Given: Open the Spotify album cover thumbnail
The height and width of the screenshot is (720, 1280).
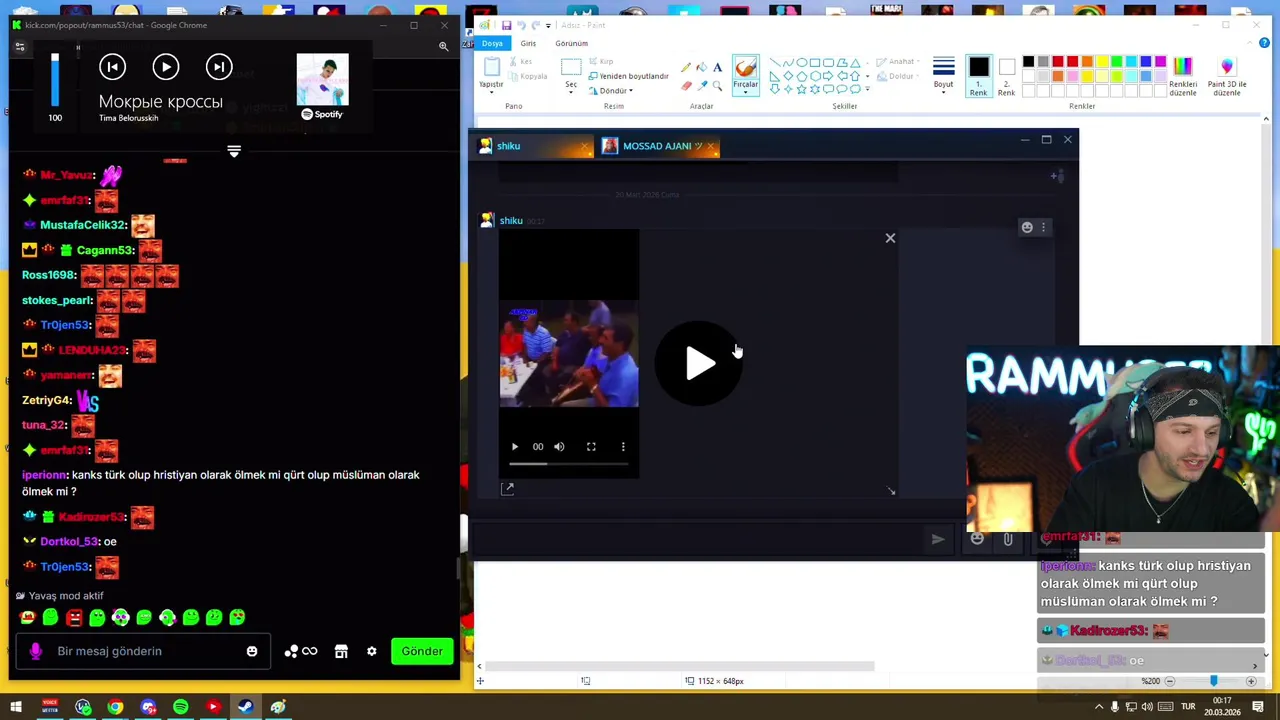Looking at the screenshot, I should pyautogui.click(x=322, y=79).
